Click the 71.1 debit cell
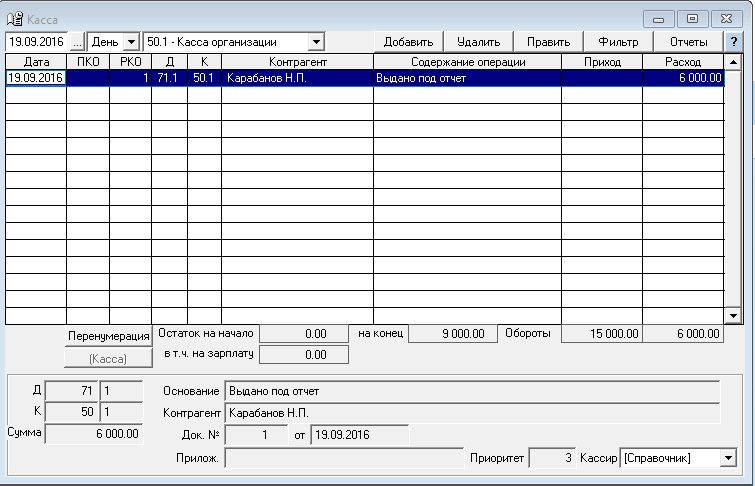755x486 pixels. click(x=169, y=78)
